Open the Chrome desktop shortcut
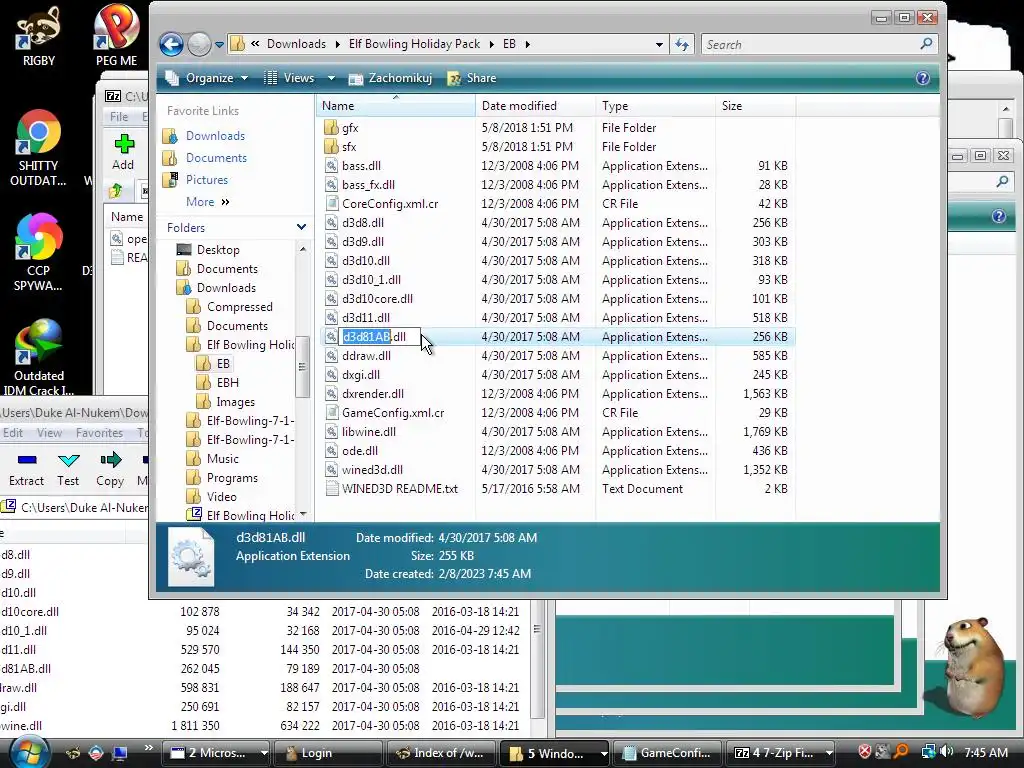Viewport: 1024px width, 768px height. pyautogui.click(x=38, y=149)
